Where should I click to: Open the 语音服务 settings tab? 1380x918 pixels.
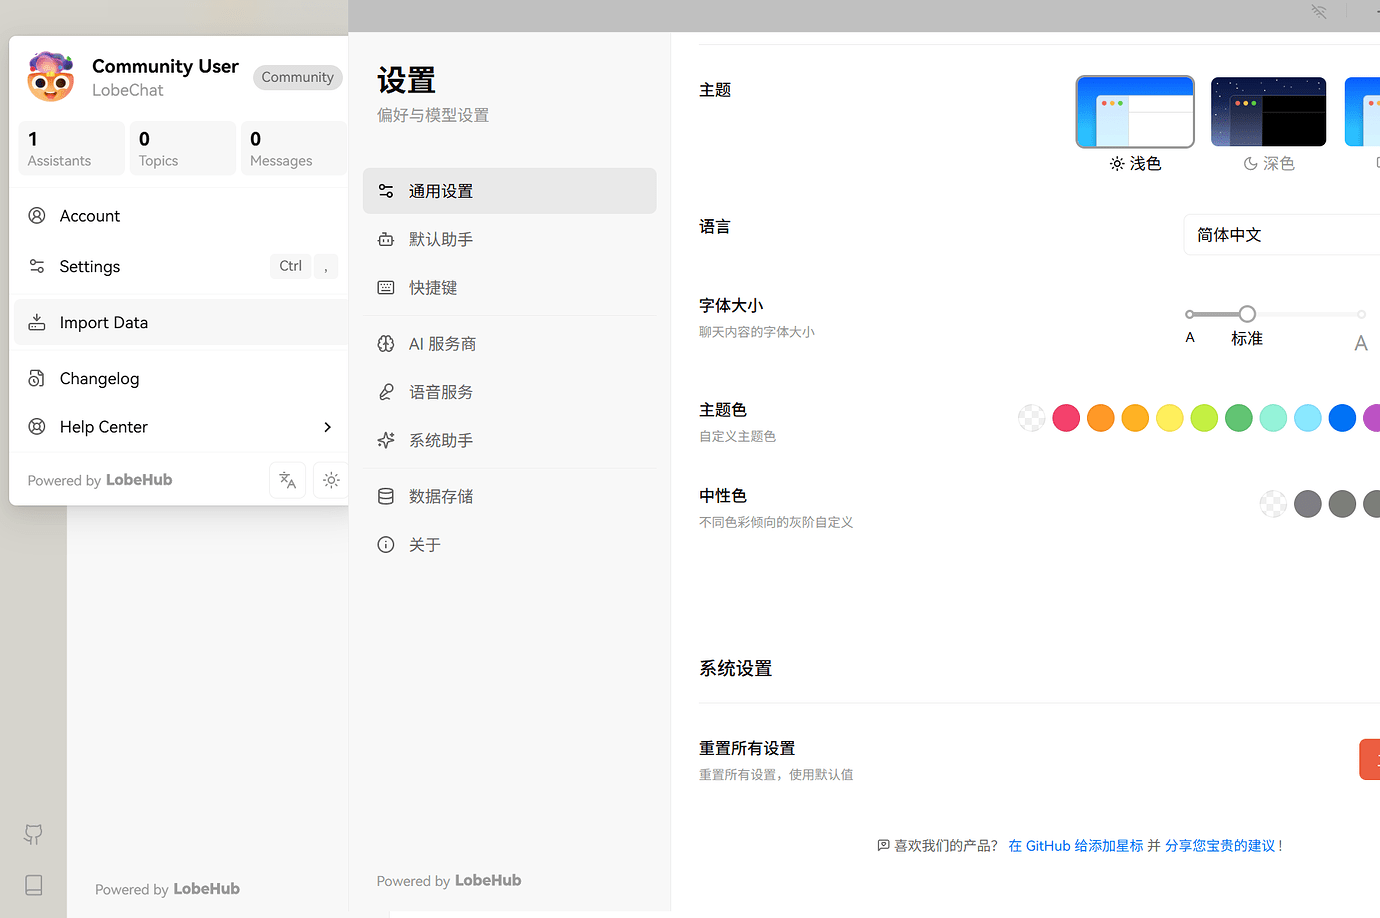(x=509, y=392)
